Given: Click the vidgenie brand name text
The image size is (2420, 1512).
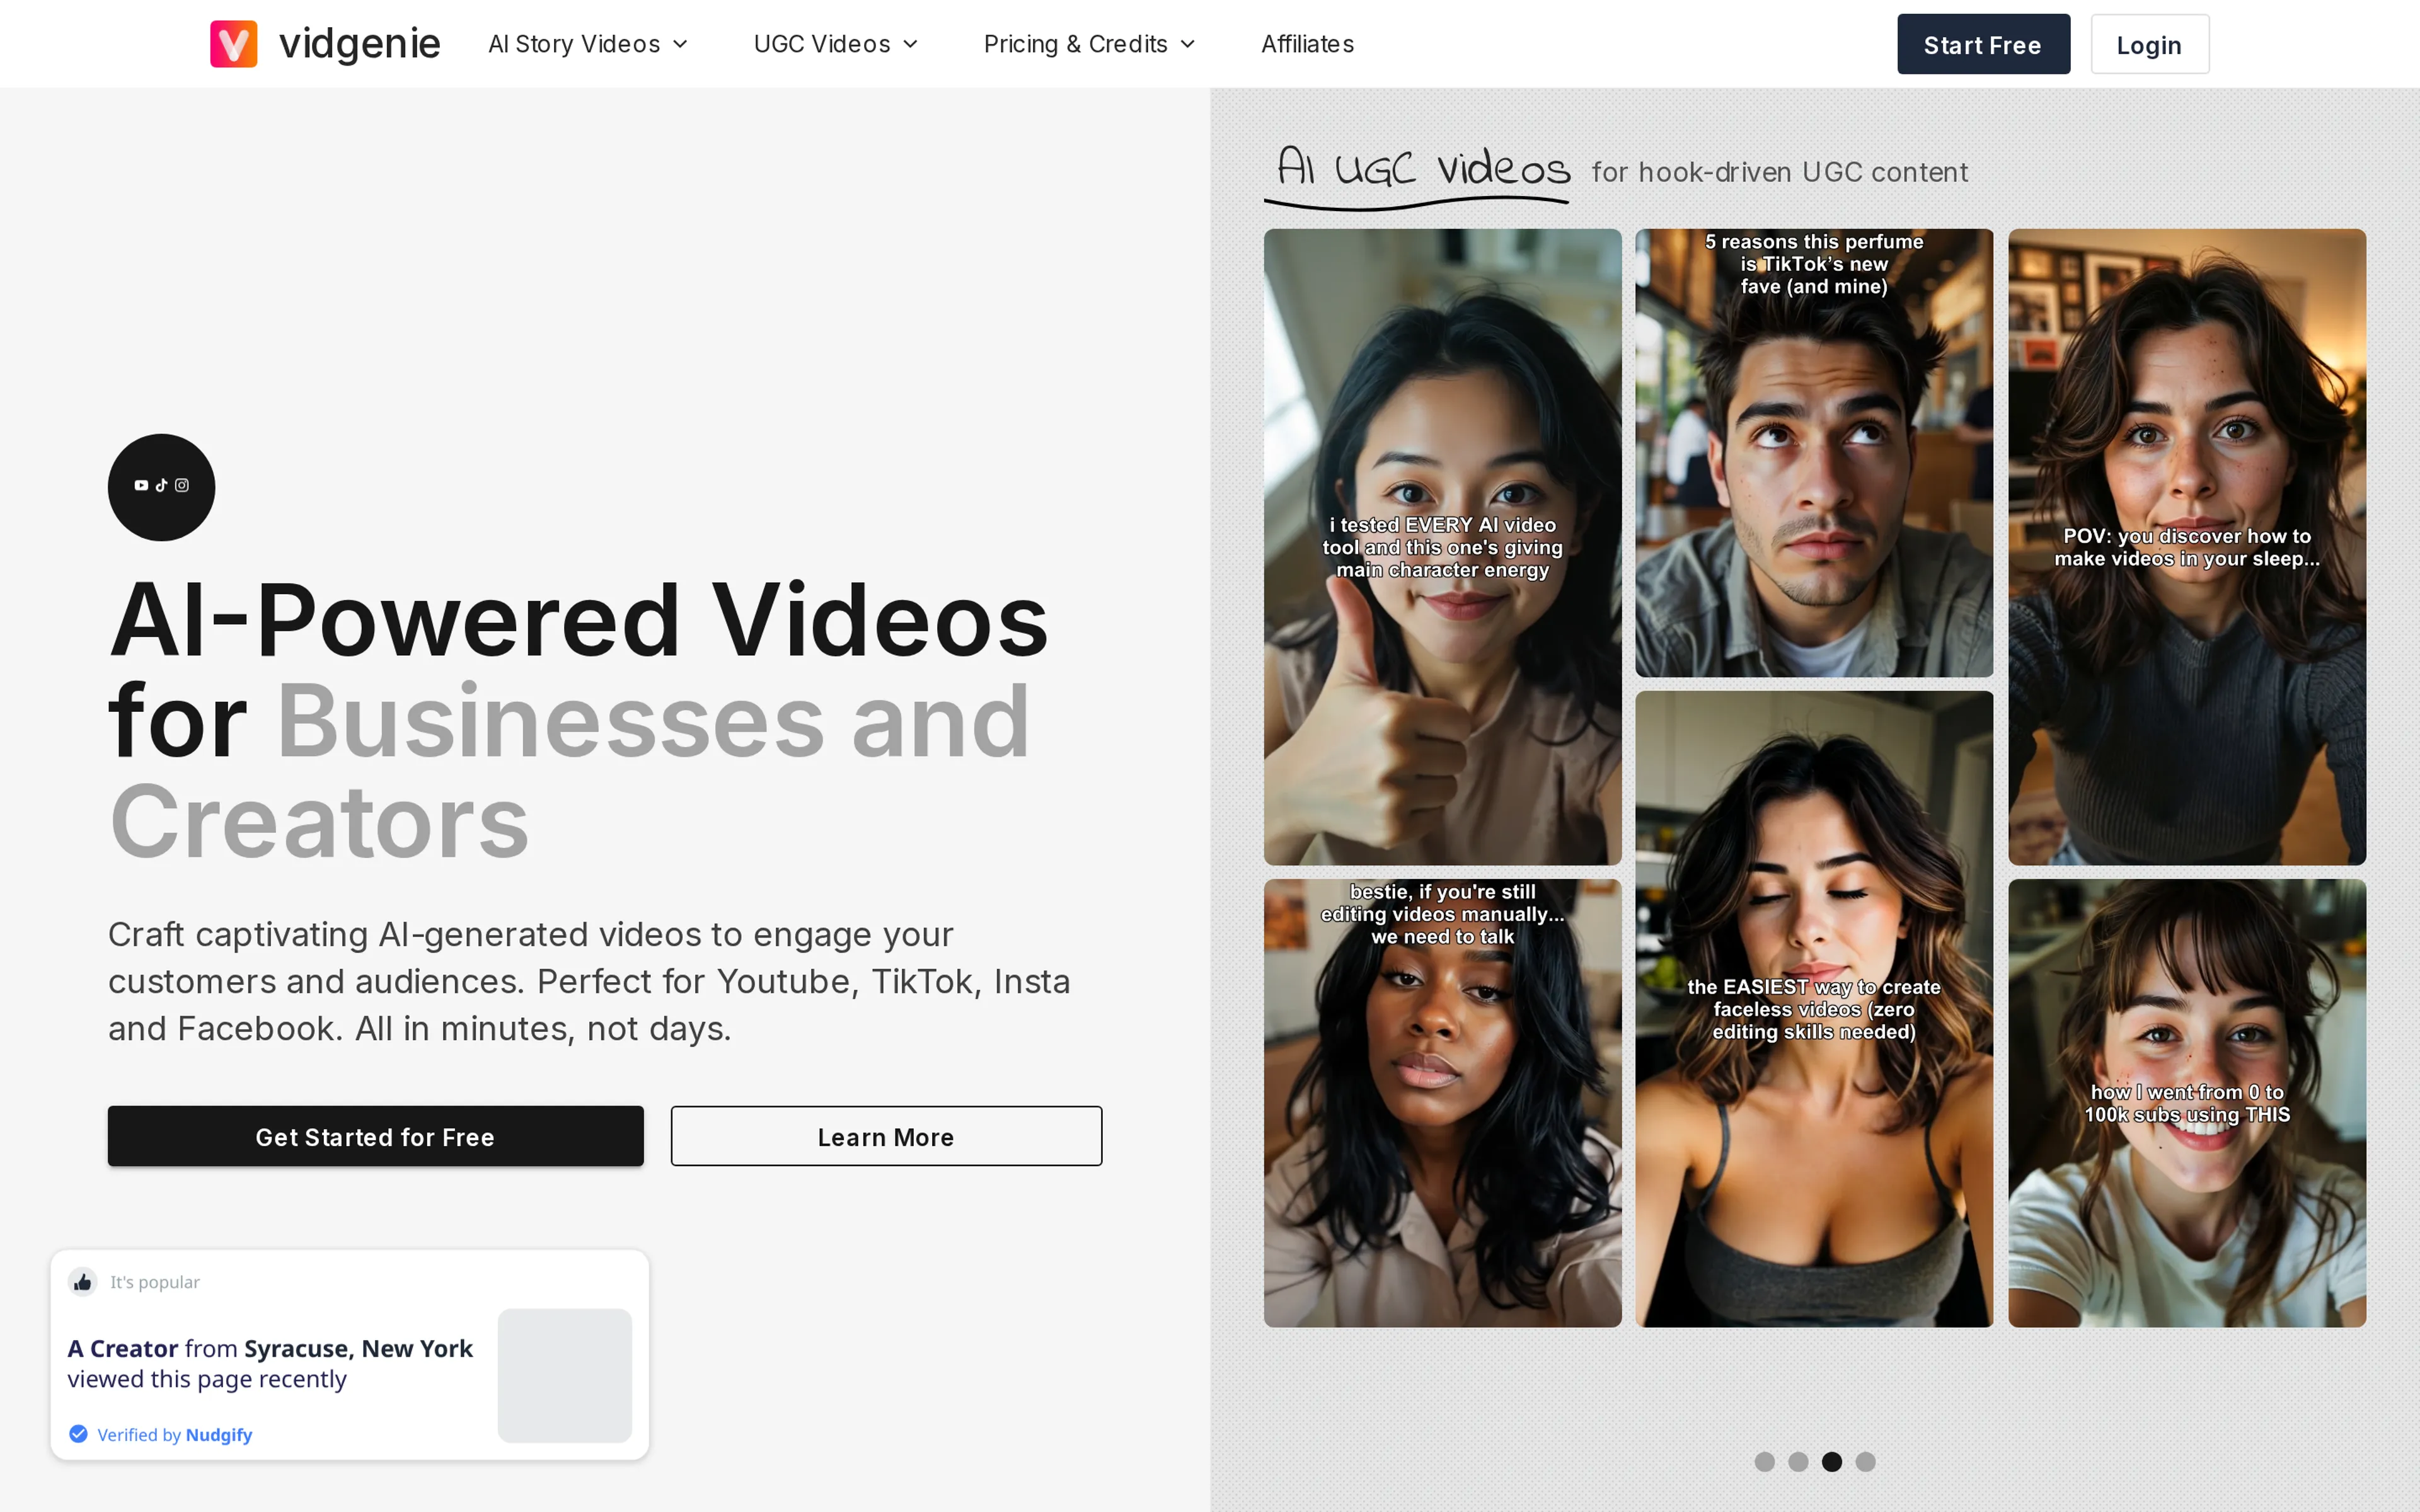Looking at the screenshot, I should tap(359, 44).
